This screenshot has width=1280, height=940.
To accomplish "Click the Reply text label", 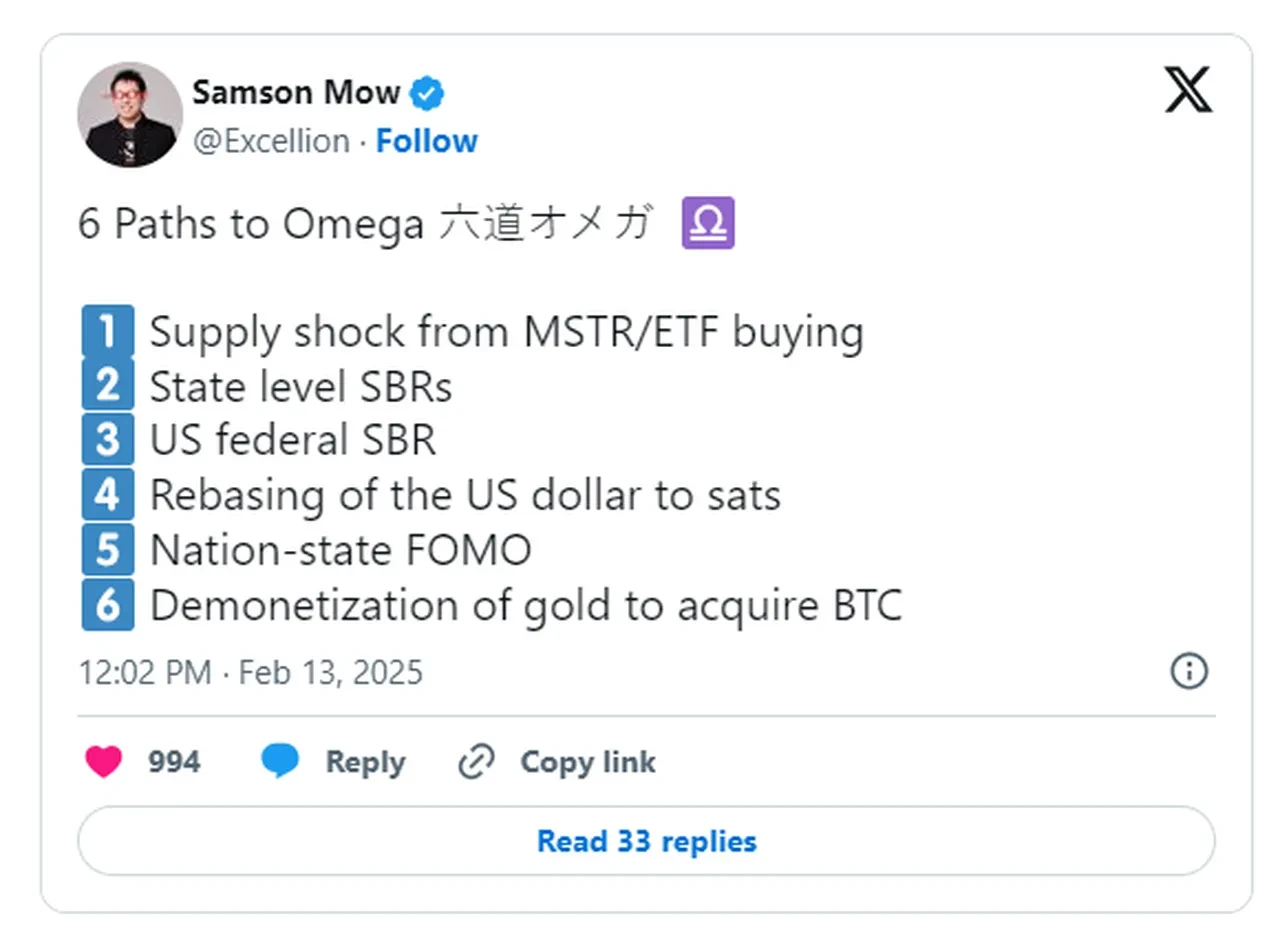I will coord(365,762).
